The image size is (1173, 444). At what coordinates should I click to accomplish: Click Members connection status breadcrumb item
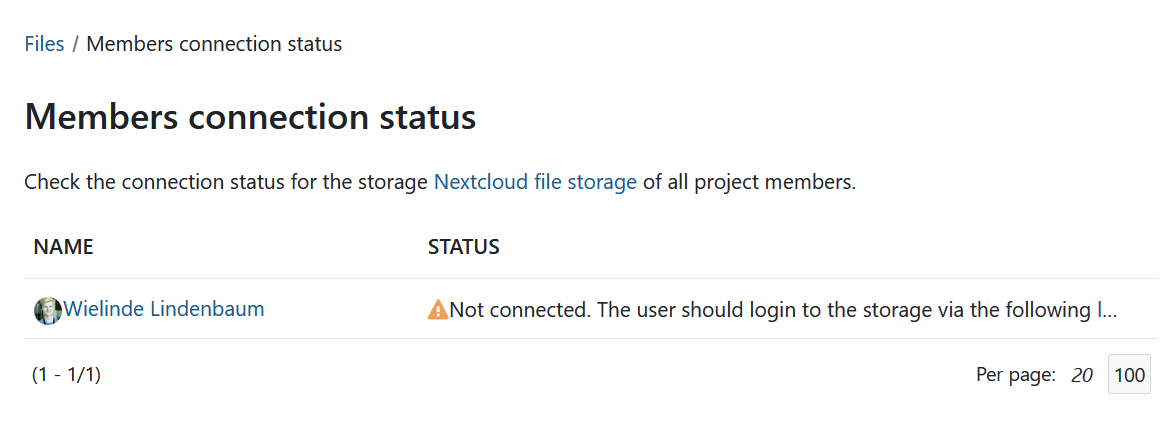pyautogui.click(x=214, y=44)
